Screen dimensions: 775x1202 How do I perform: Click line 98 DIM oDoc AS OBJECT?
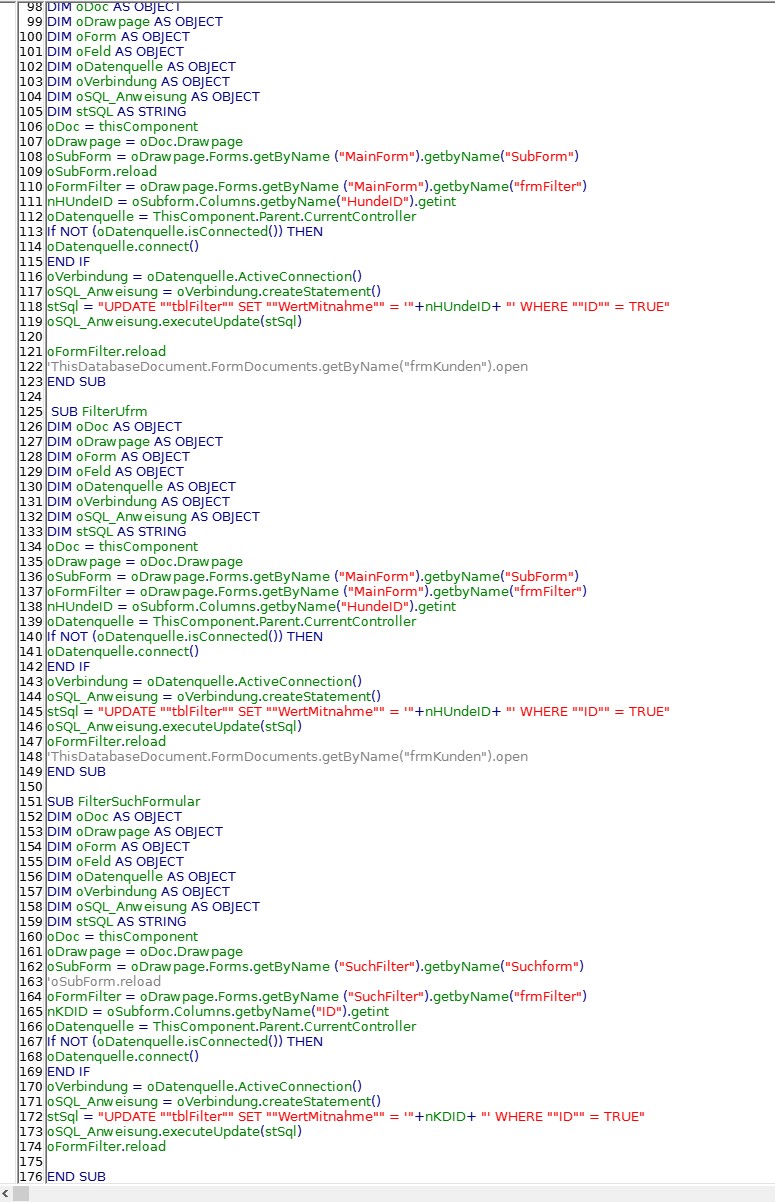(114, 7)
